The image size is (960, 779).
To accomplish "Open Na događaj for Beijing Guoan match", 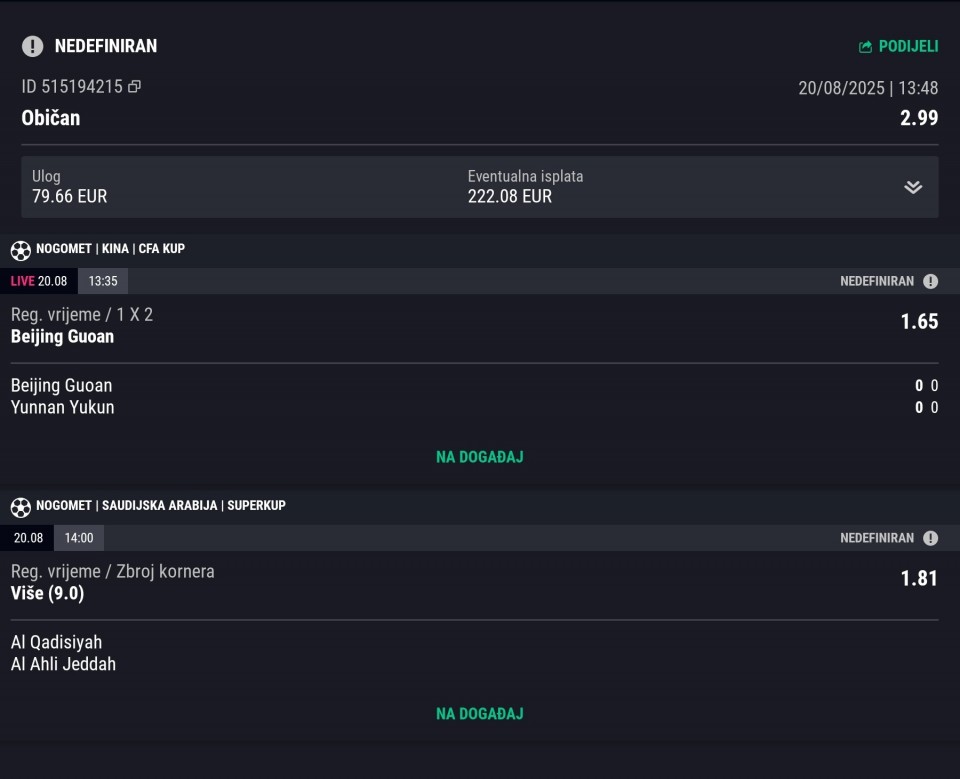I will click(x=479, y=457).
